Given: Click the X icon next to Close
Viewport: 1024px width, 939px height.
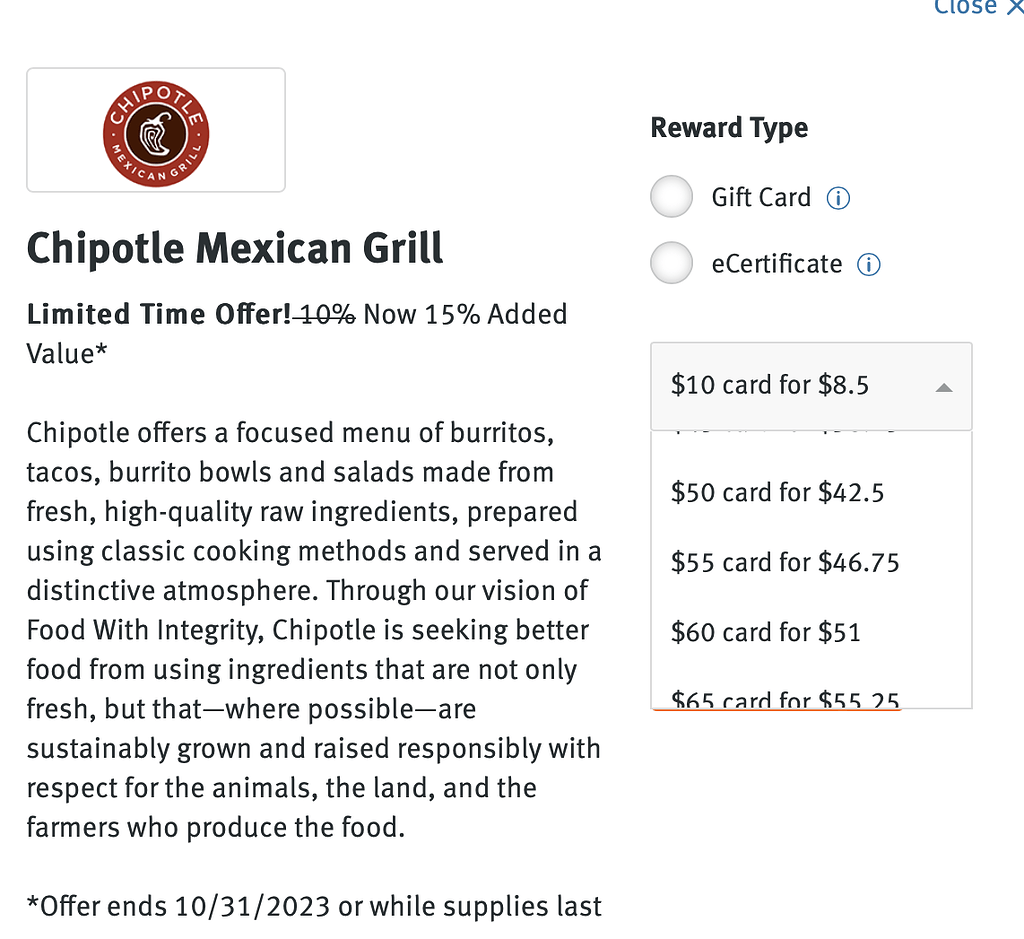Looking at the screenshot, I should pos(1013,8).
